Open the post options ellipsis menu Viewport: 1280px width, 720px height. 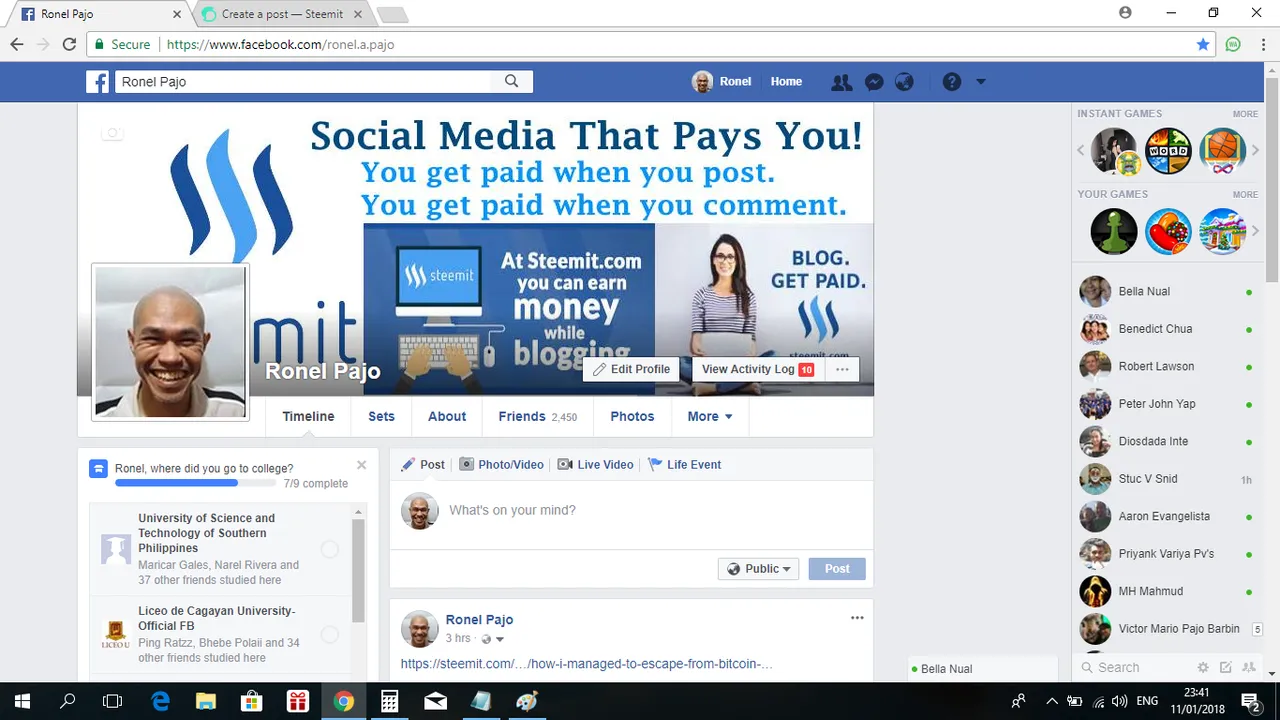[857, 618]
